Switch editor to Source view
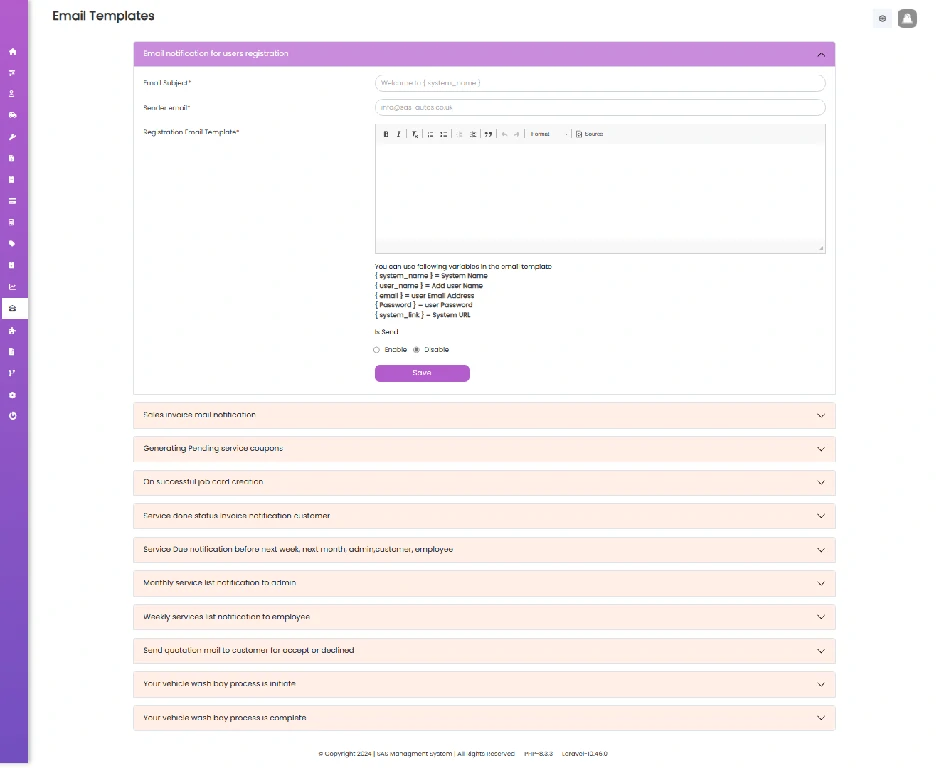This screenshot has width=939, height=768. [x=590, y=134]
